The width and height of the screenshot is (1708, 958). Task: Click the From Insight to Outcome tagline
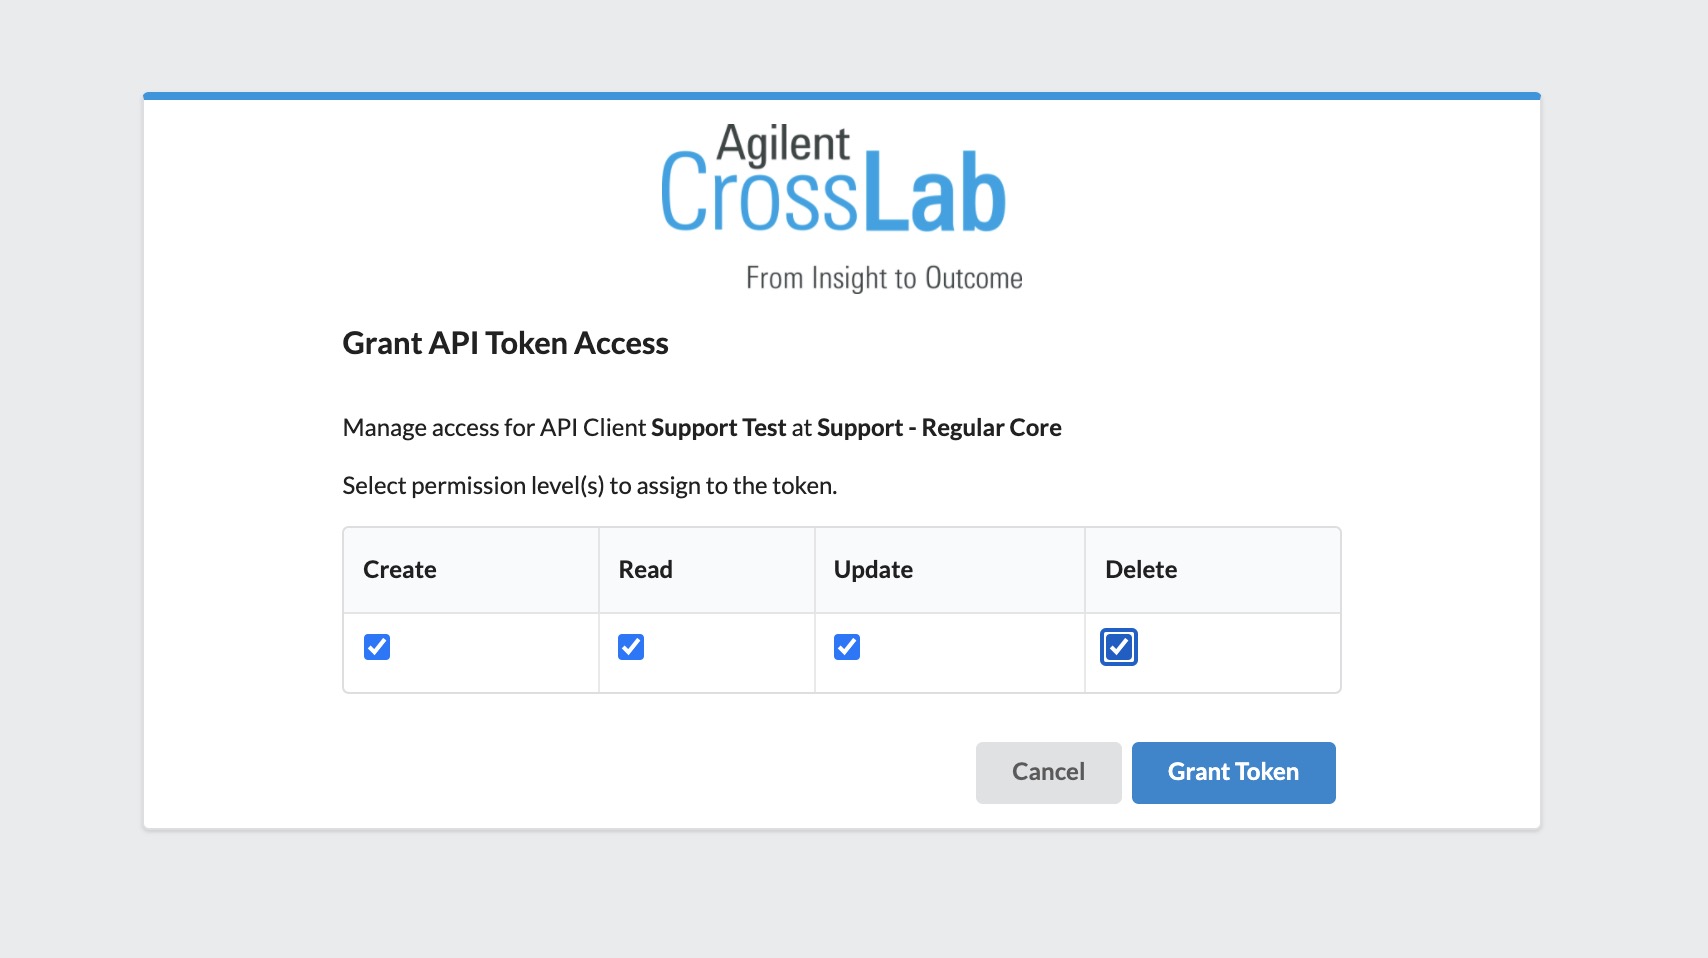884,278
